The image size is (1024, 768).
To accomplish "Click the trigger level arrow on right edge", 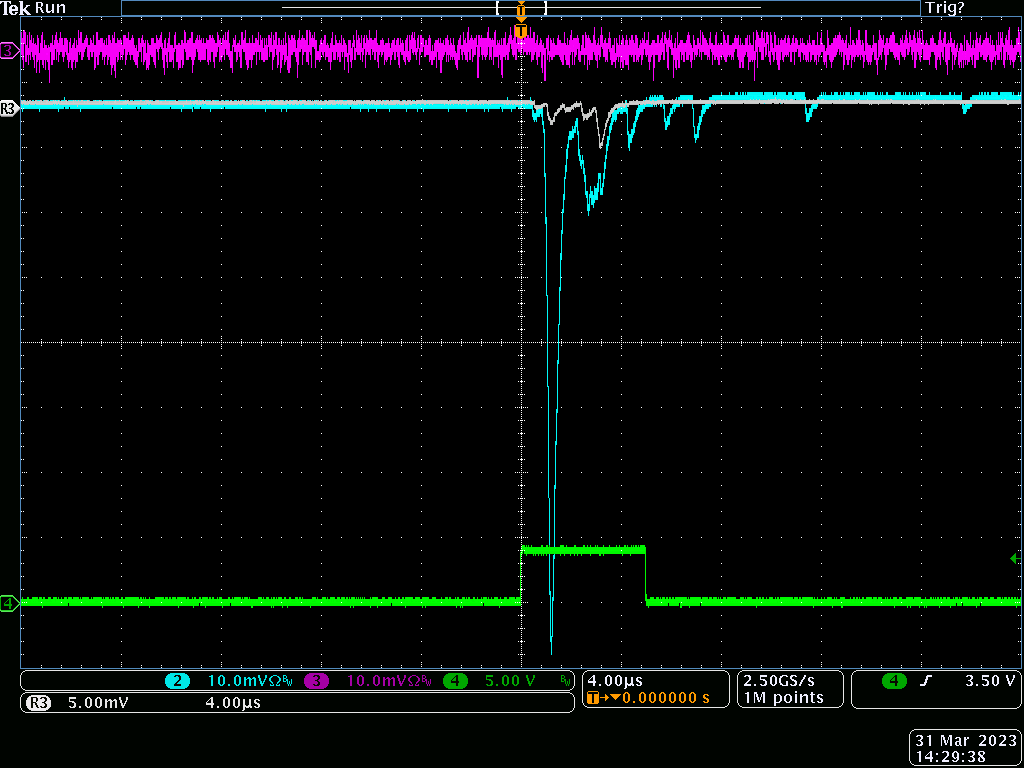I will pos(1015,558).
